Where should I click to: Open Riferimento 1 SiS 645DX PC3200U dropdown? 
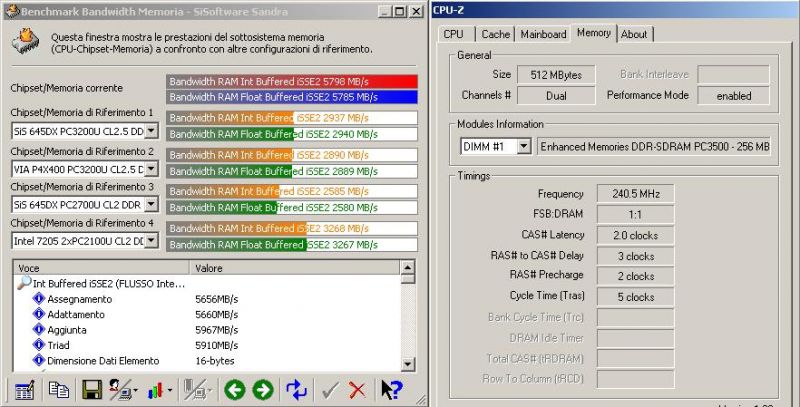tap(151, 131)
